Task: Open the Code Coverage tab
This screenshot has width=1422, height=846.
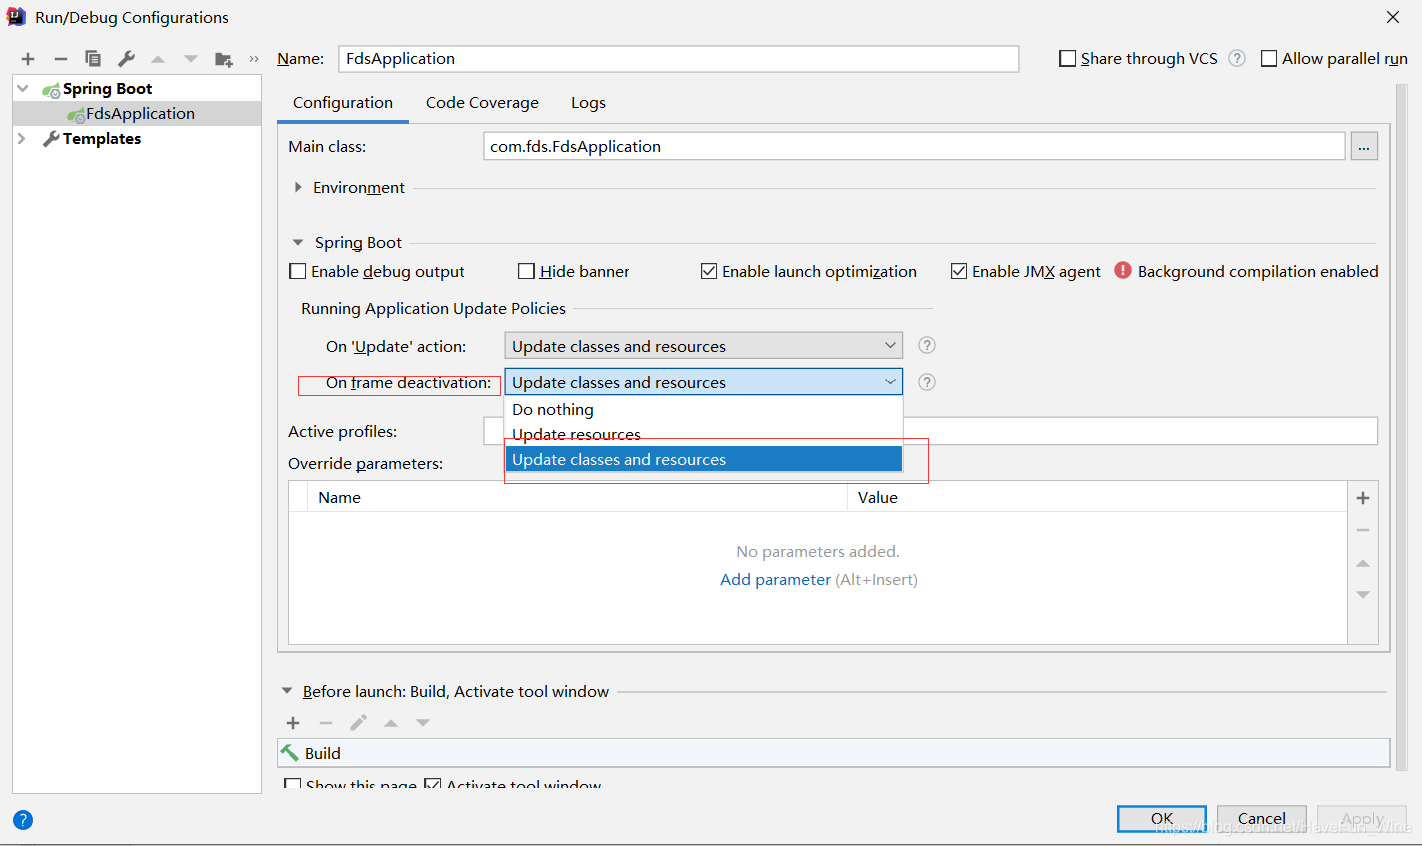Action: point(482,103)
